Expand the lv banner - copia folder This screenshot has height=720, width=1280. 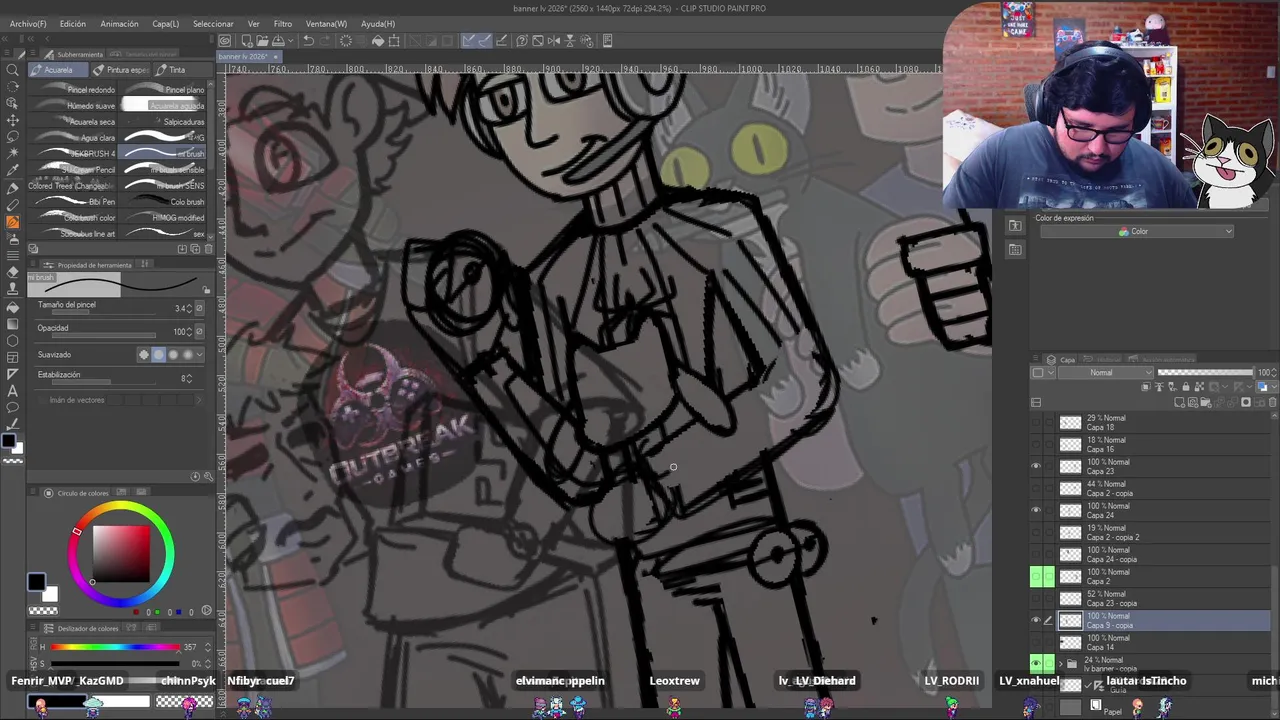[1060, 664]
